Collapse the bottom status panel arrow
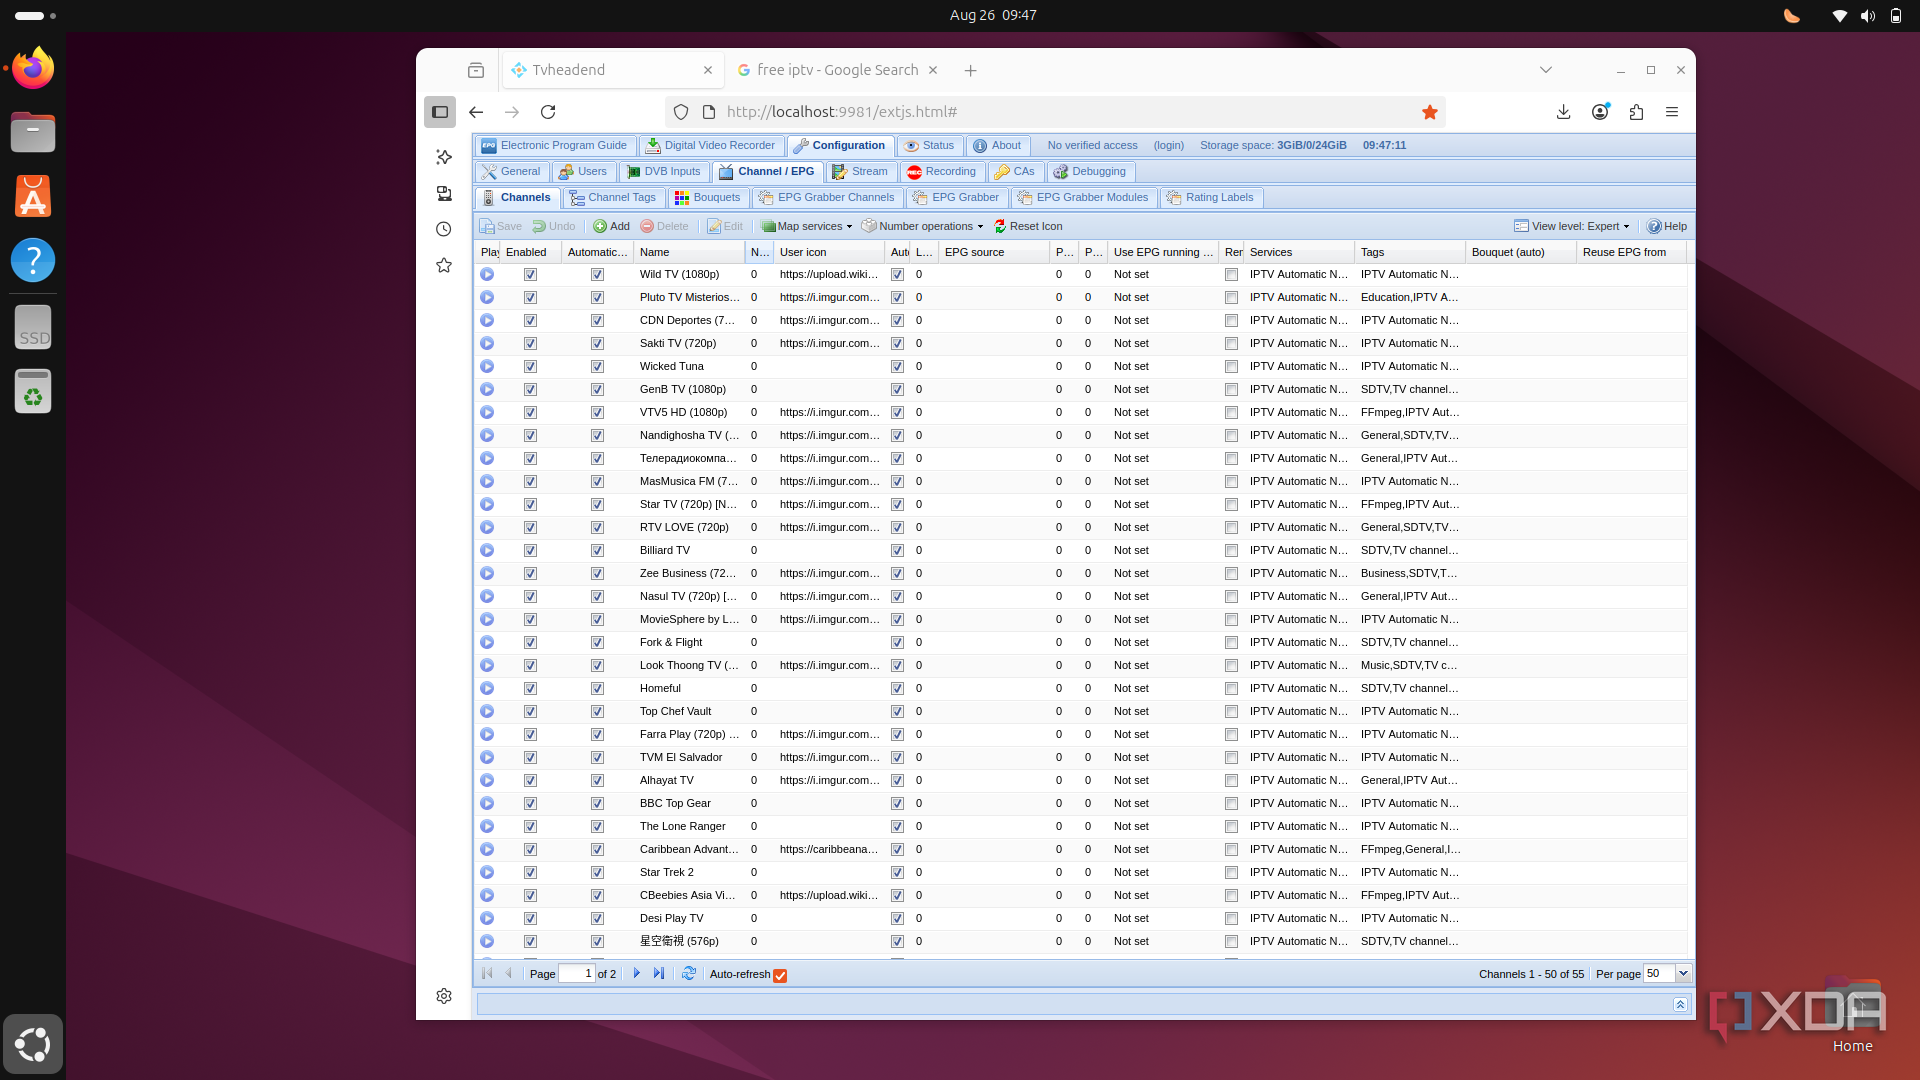The width and height of the screenshot is (1920, 1080). click(x=1680, y=1004)
